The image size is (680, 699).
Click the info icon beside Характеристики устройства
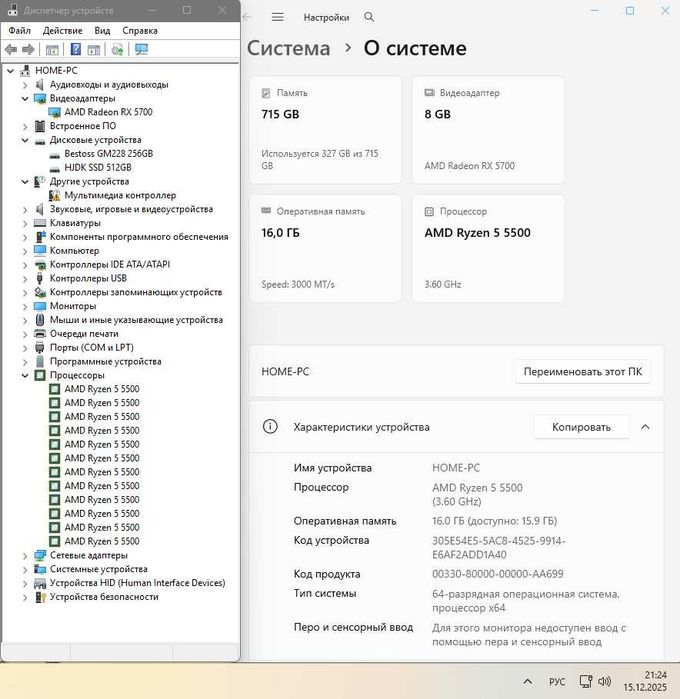click(270, 427)
